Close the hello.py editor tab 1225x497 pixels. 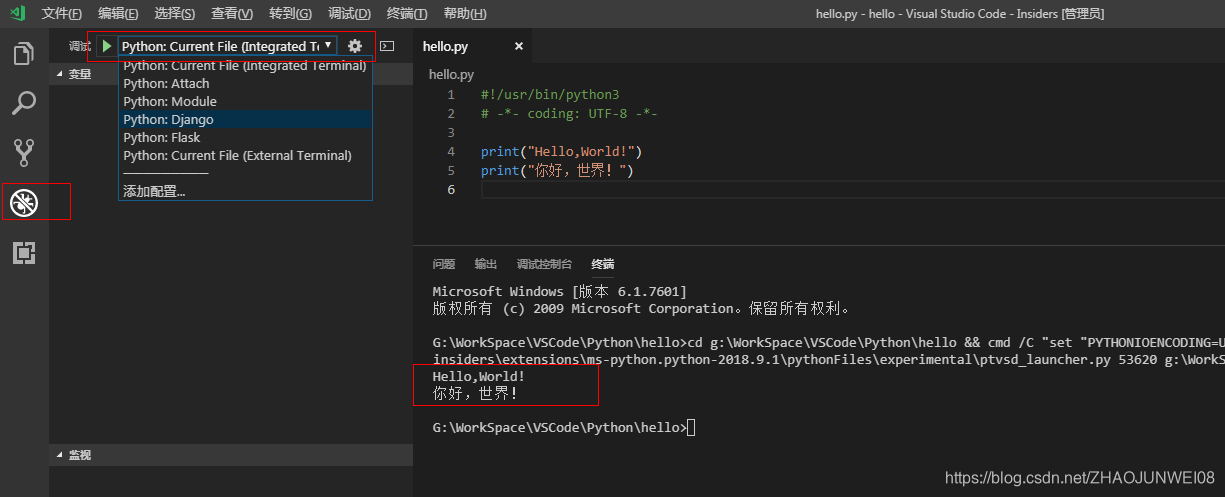518,47
